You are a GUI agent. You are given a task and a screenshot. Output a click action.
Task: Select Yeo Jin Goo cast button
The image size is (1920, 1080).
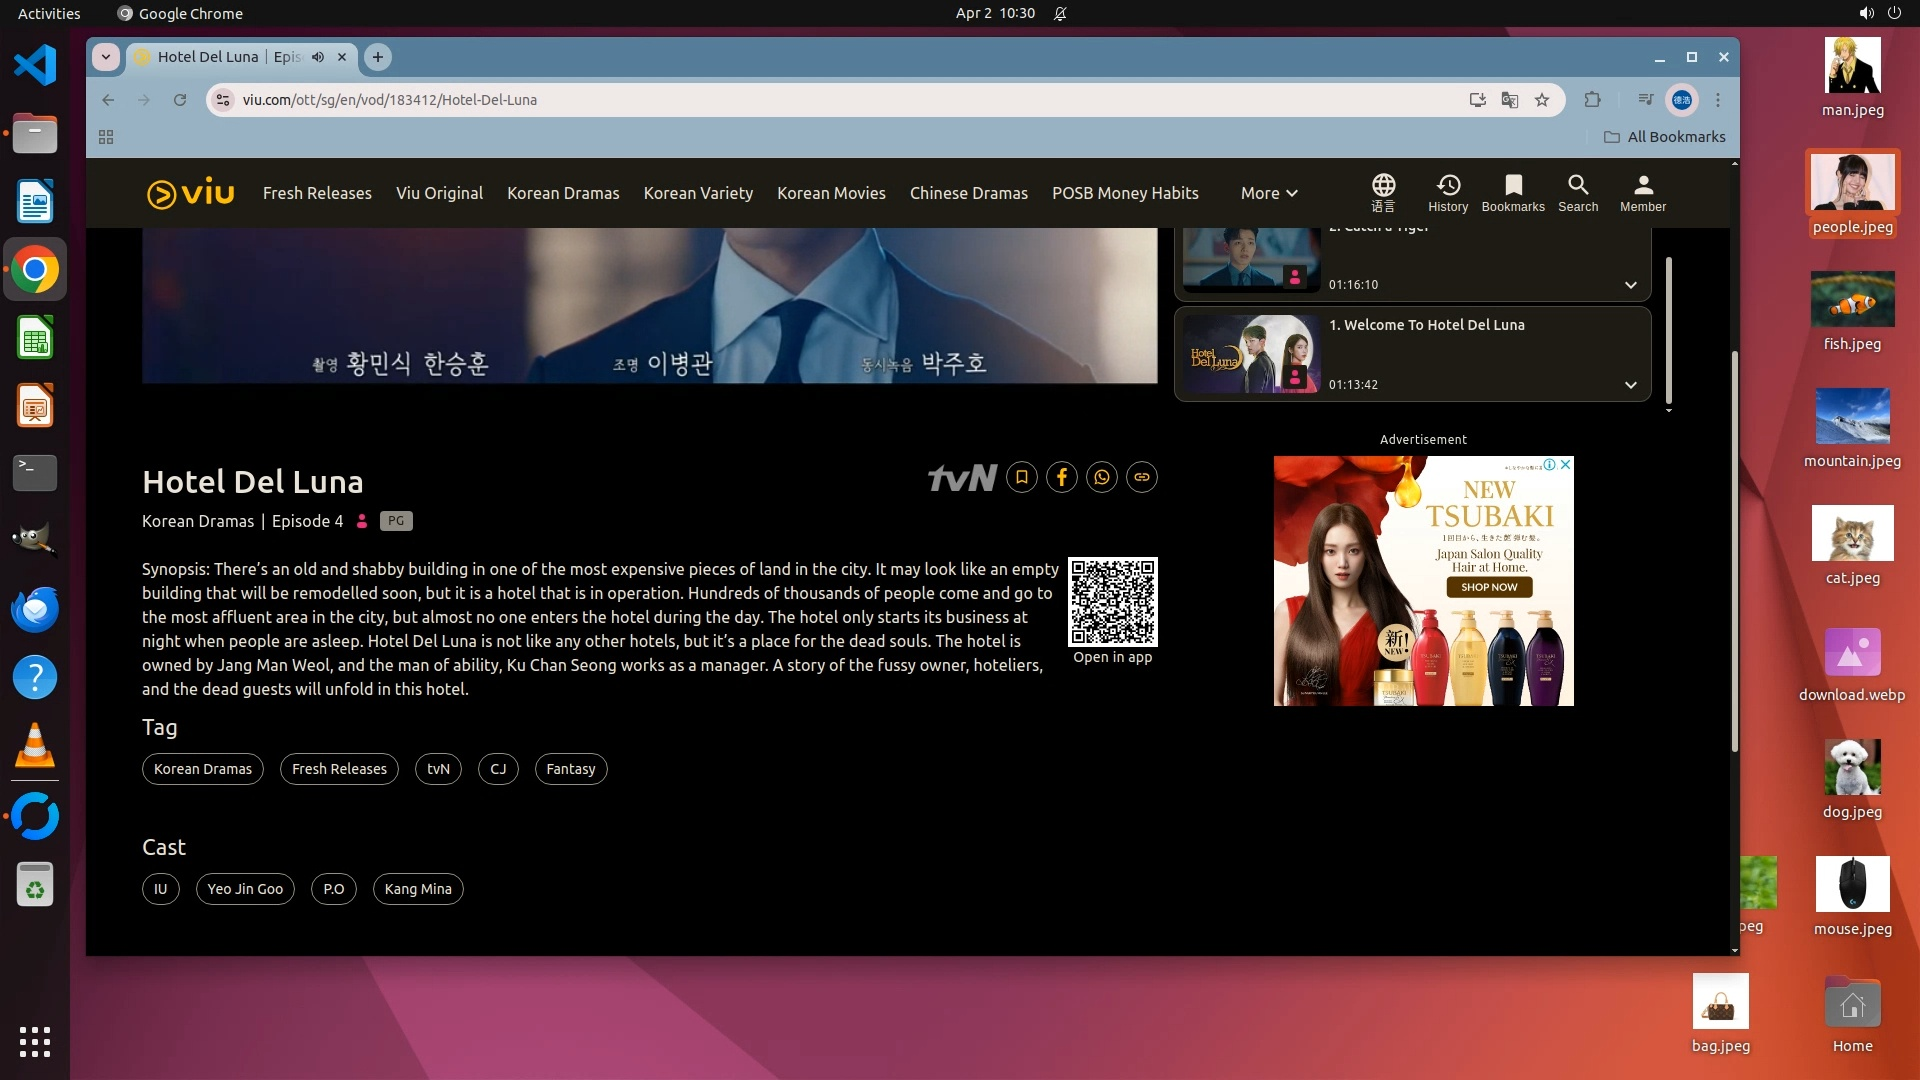(x=245, y=889)
